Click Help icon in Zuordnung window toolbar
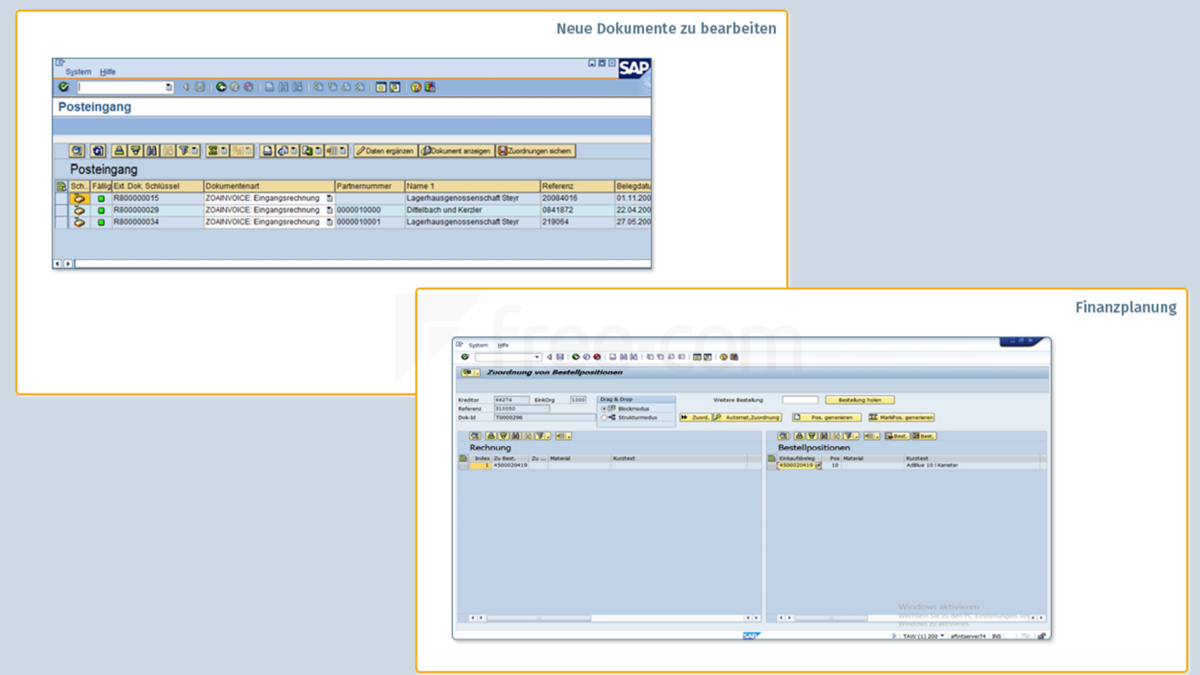This screenshot has height=675, width=1200. (x=724, y=357)
